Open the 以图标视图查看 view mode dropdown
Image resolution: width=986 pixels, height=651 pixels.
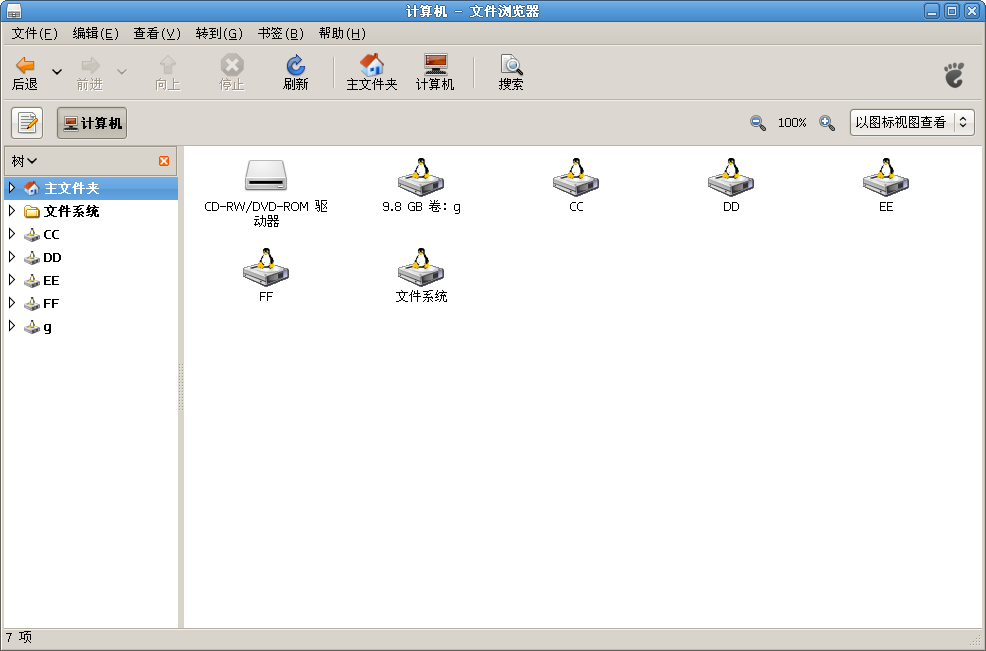click(912, 123)
